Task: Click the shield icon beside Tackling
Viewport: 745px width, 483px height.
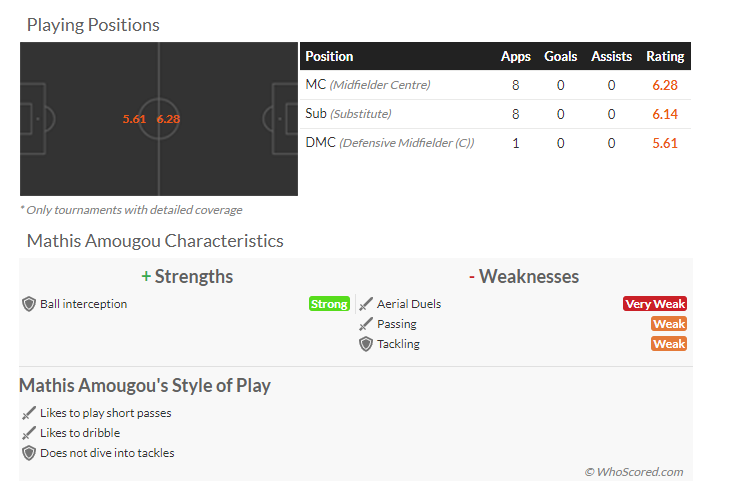Action: (366, 344)
